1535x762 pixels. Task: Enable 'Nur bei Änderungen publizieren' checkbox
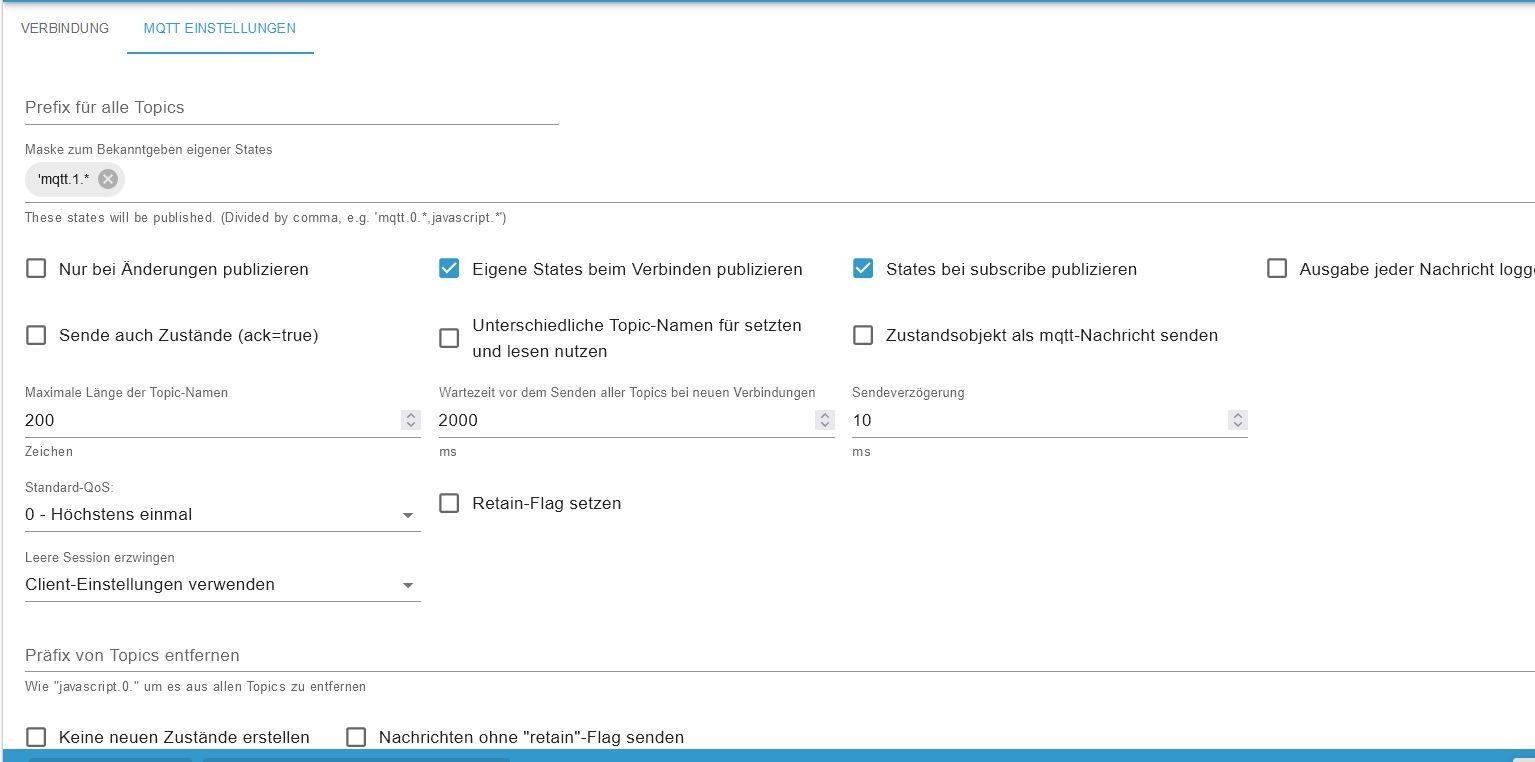coord(36,269)
